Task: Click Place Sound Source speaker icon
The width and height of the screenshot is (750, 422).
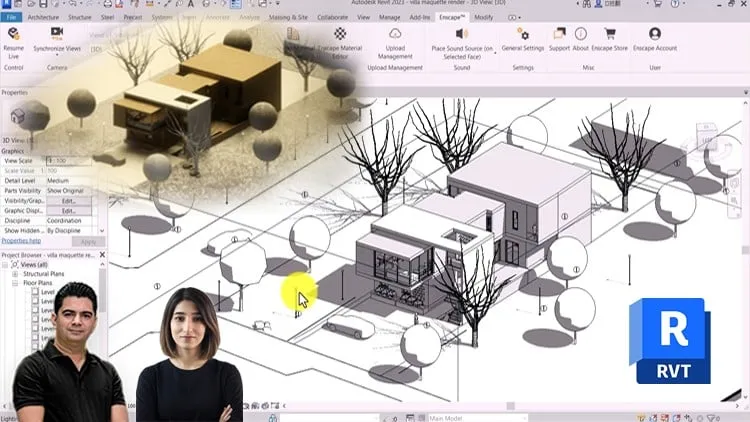Action: [462, 33]
